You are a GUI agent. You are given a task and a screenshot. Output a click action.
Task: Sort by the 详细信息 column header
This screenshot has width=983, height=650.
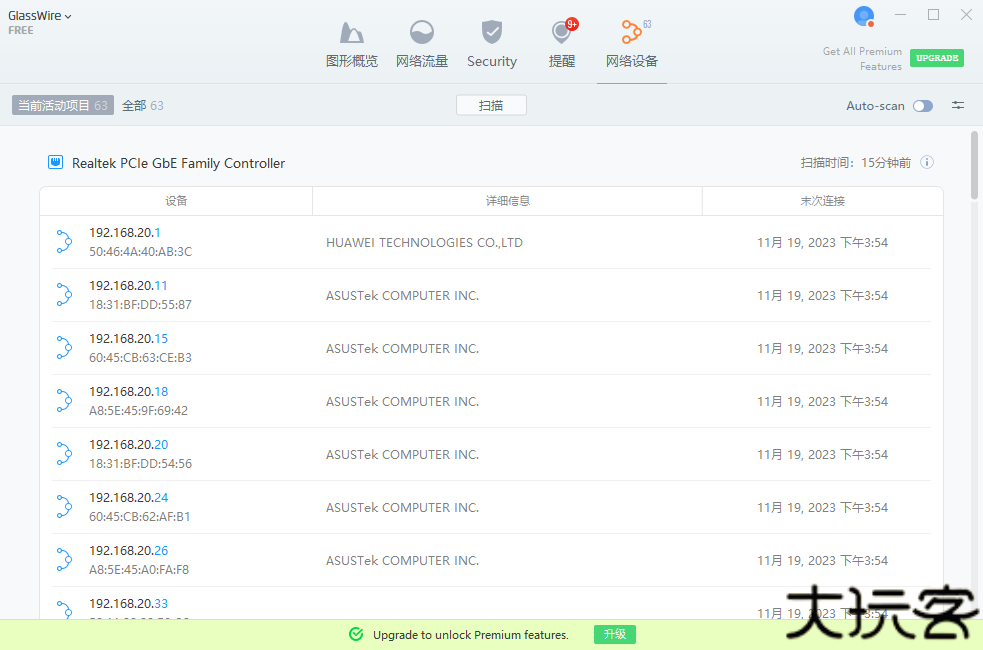coord(507,201)
